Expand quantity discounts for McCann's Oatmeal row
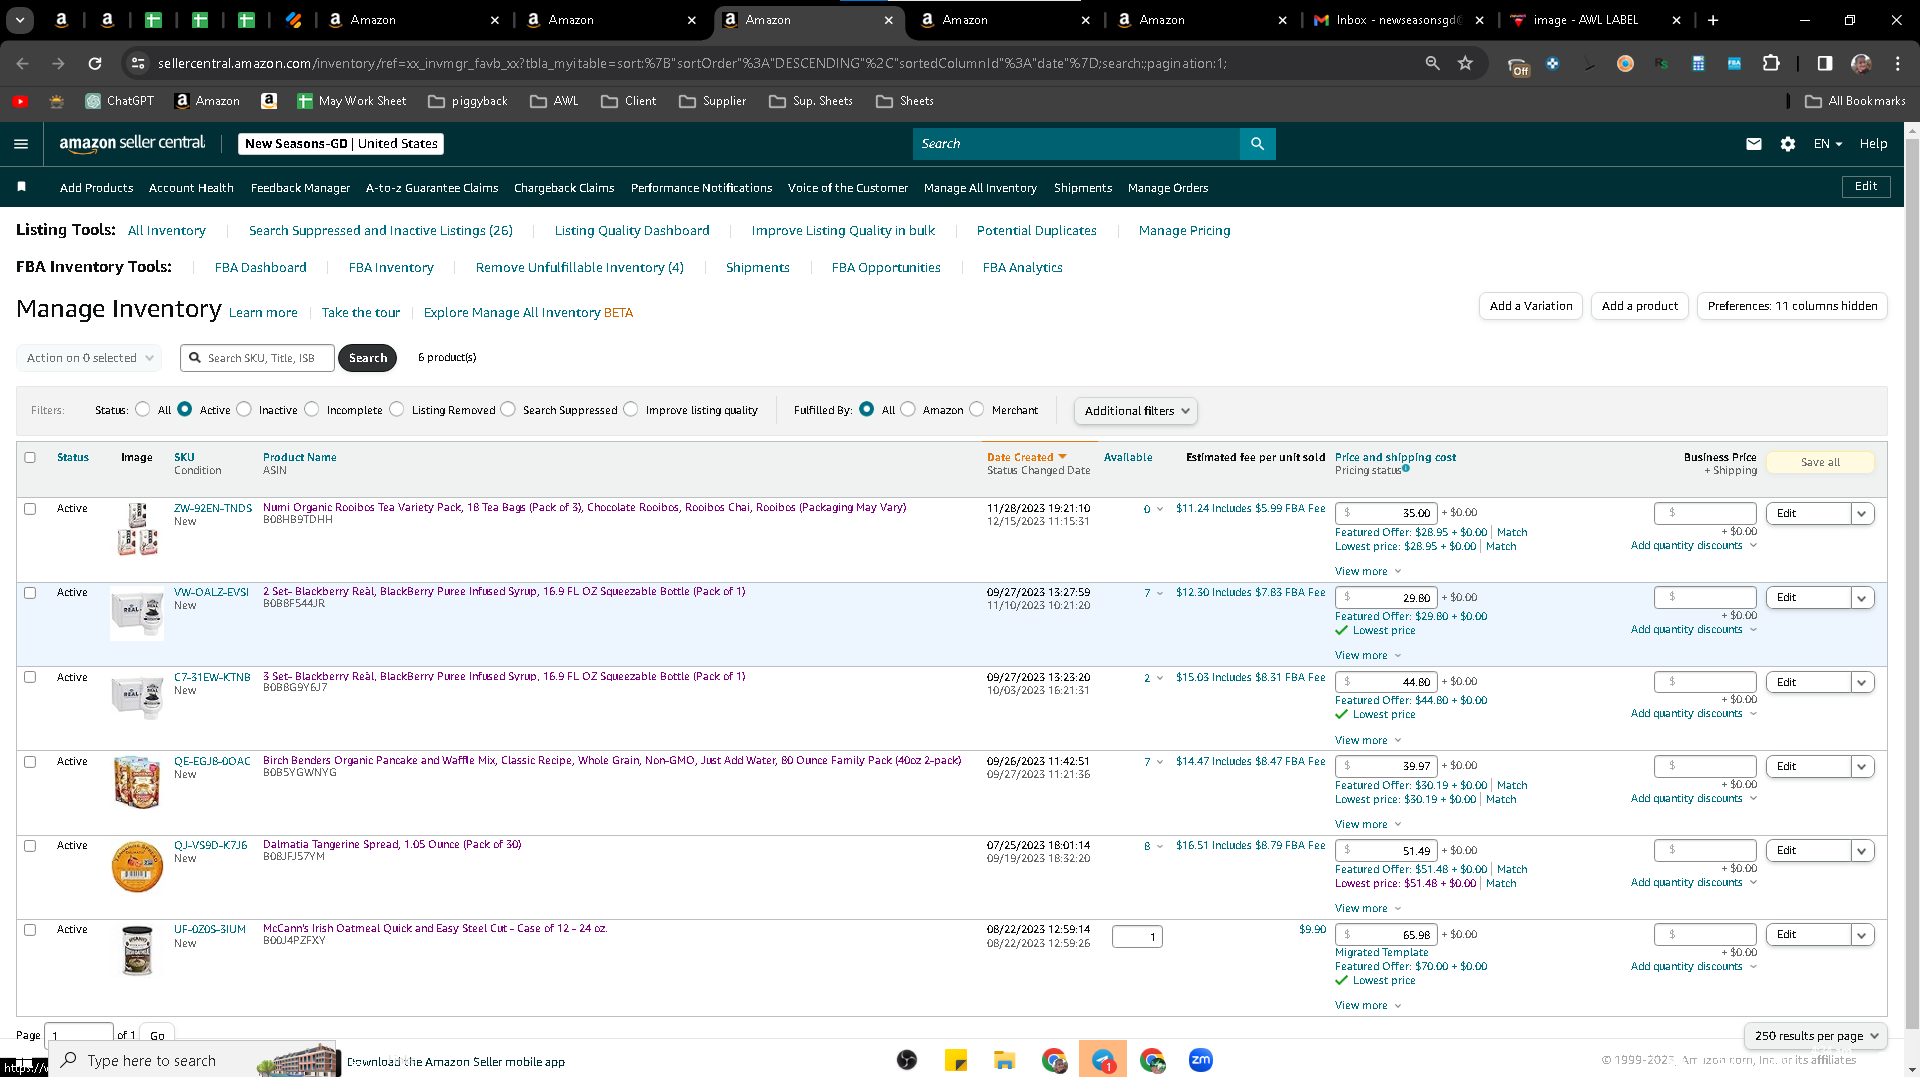1920x1077 pixels. coord(1693,967)
